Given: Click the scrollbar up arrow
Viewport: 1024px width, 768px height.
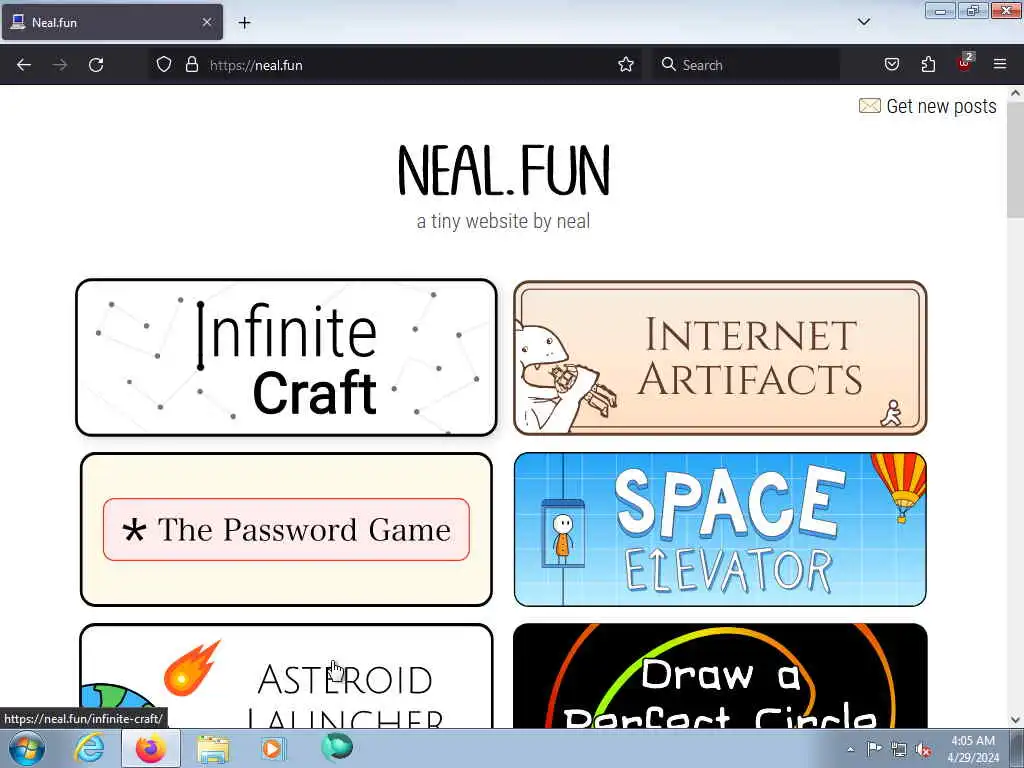Looking at the screenshot, I should click(x=1015, y=93).
